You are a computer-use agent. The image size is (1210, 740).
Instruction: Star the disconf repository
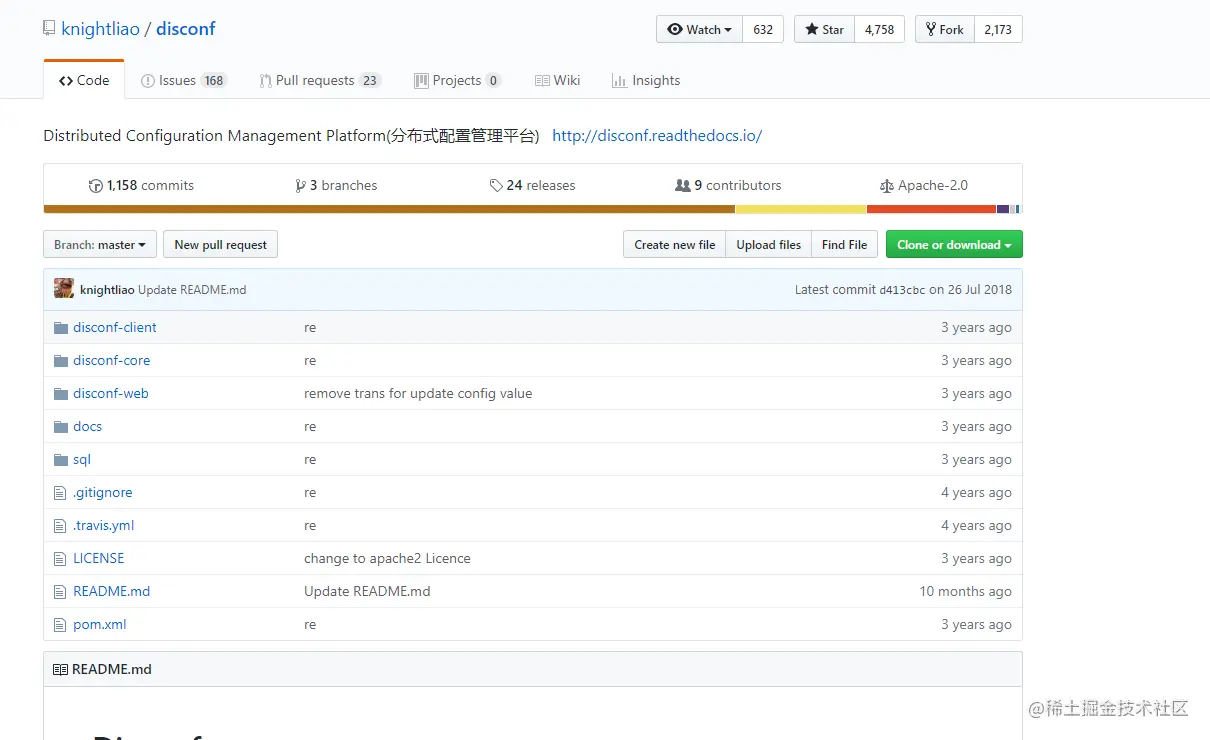(824, 29)
